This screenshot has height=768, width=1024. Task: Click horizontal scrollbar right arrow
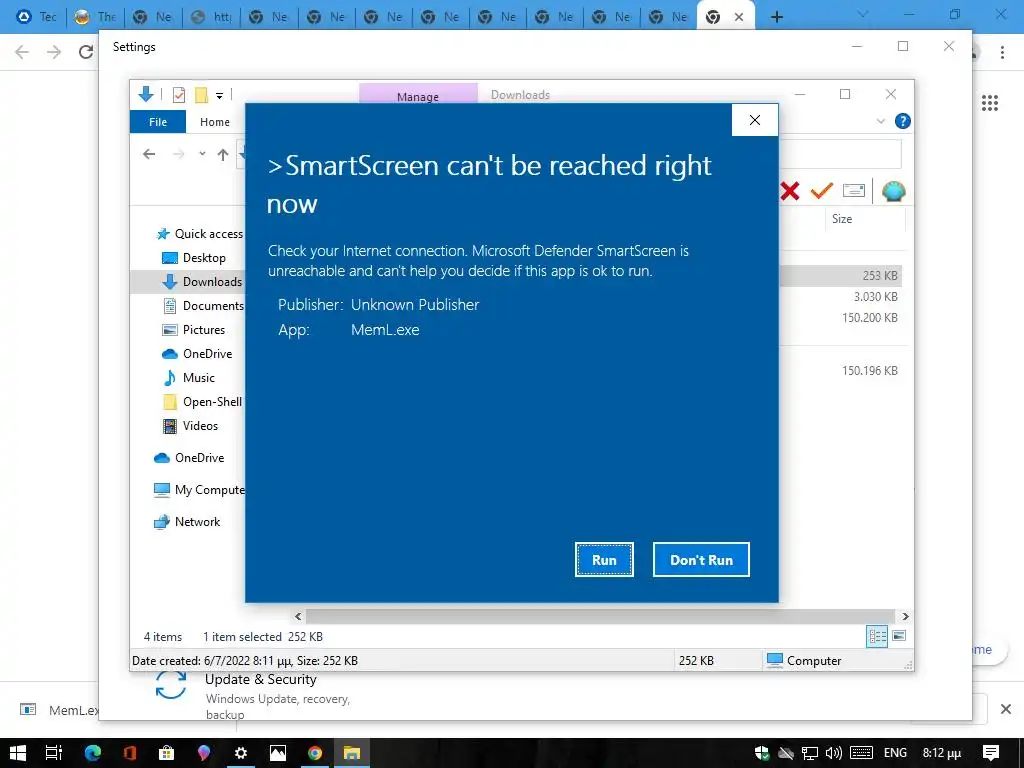pyautogui.click(x=905, y=616)
